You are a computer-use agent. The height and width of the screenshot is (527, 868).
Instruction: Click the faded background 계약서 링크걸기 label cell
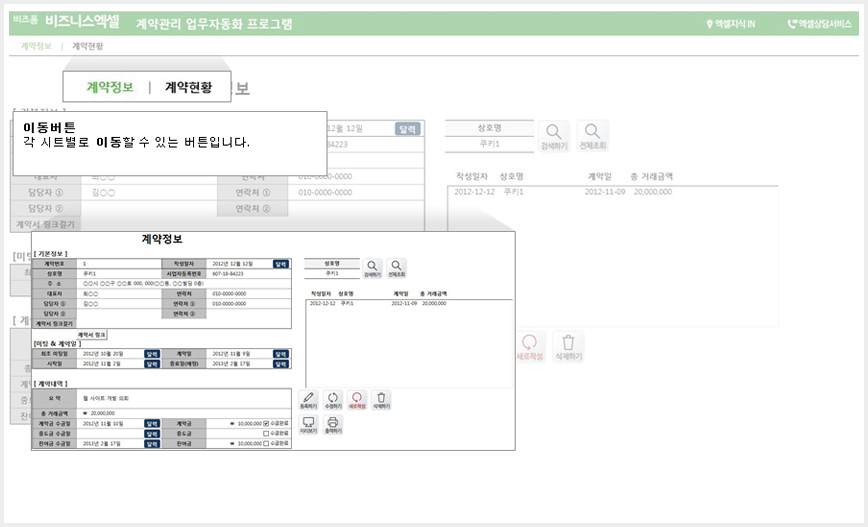(x=45, y=224)
